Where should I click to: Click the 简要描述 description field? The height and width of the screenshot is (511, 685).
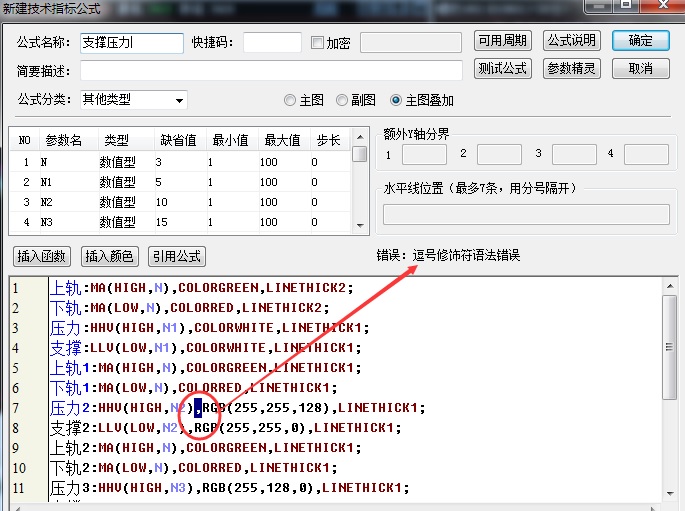271,70
